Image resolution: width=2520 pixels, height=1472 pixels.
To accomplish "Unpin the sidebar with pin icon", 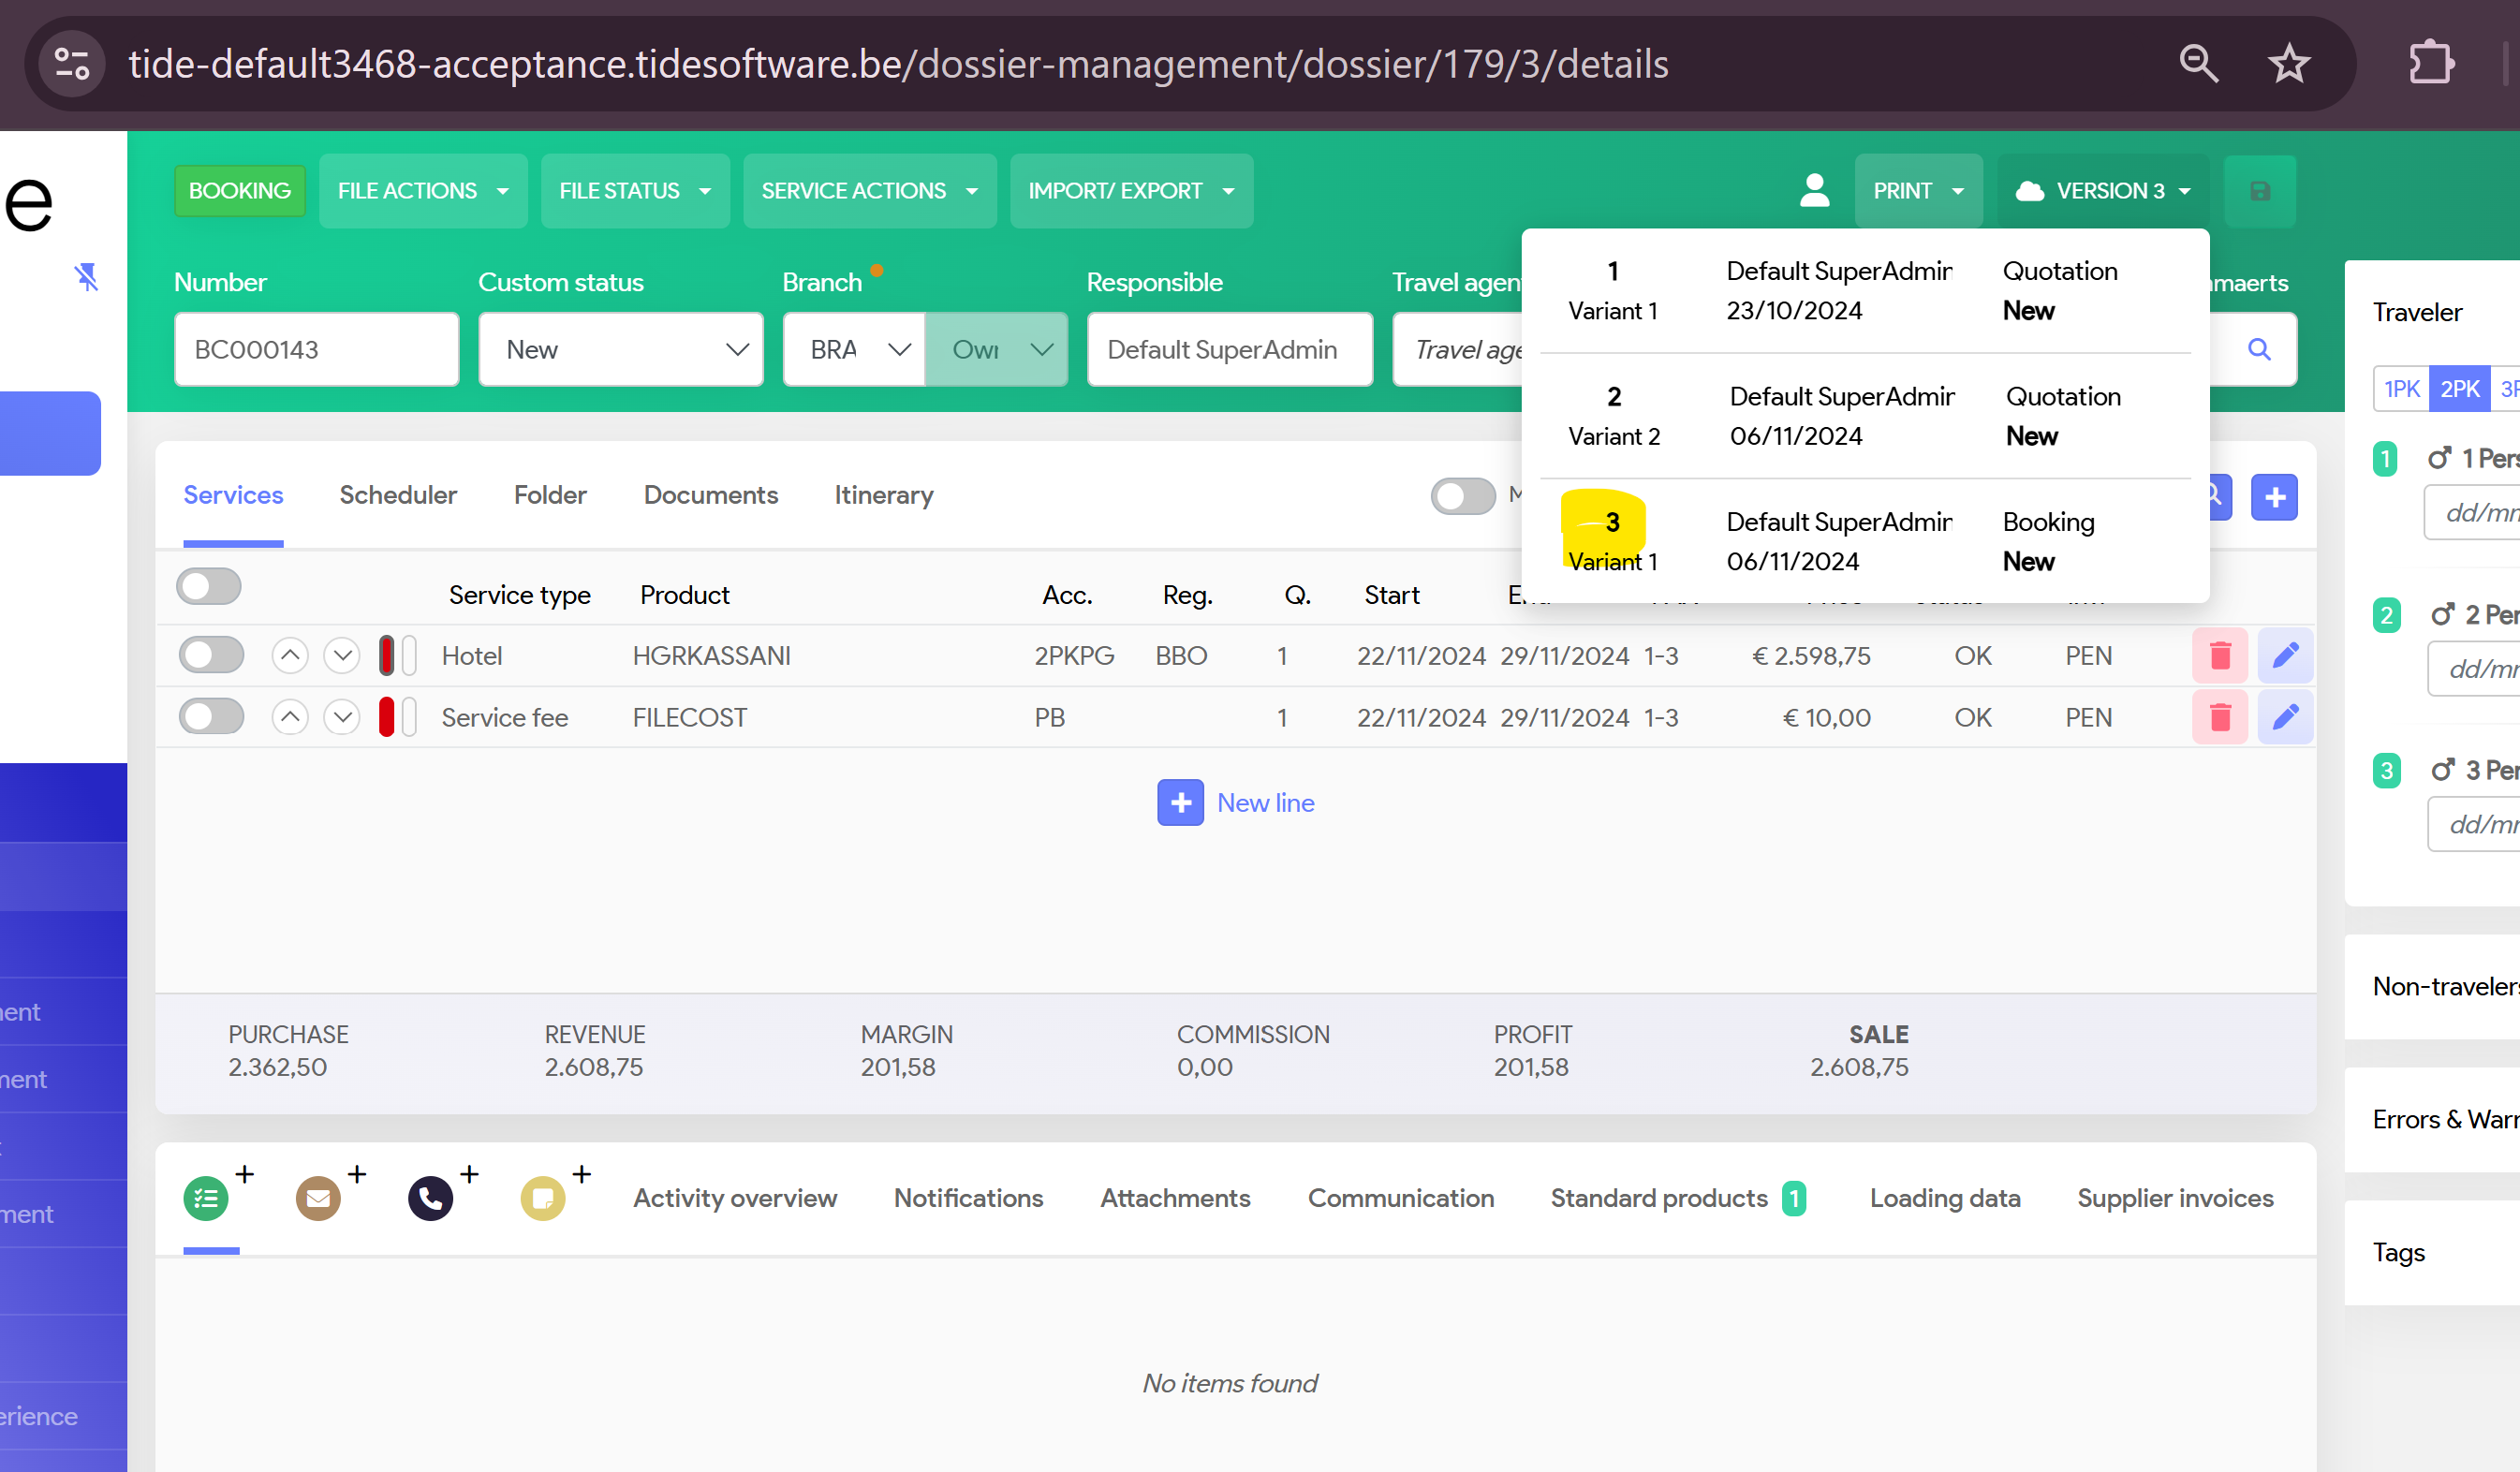I will pos(87,277).
